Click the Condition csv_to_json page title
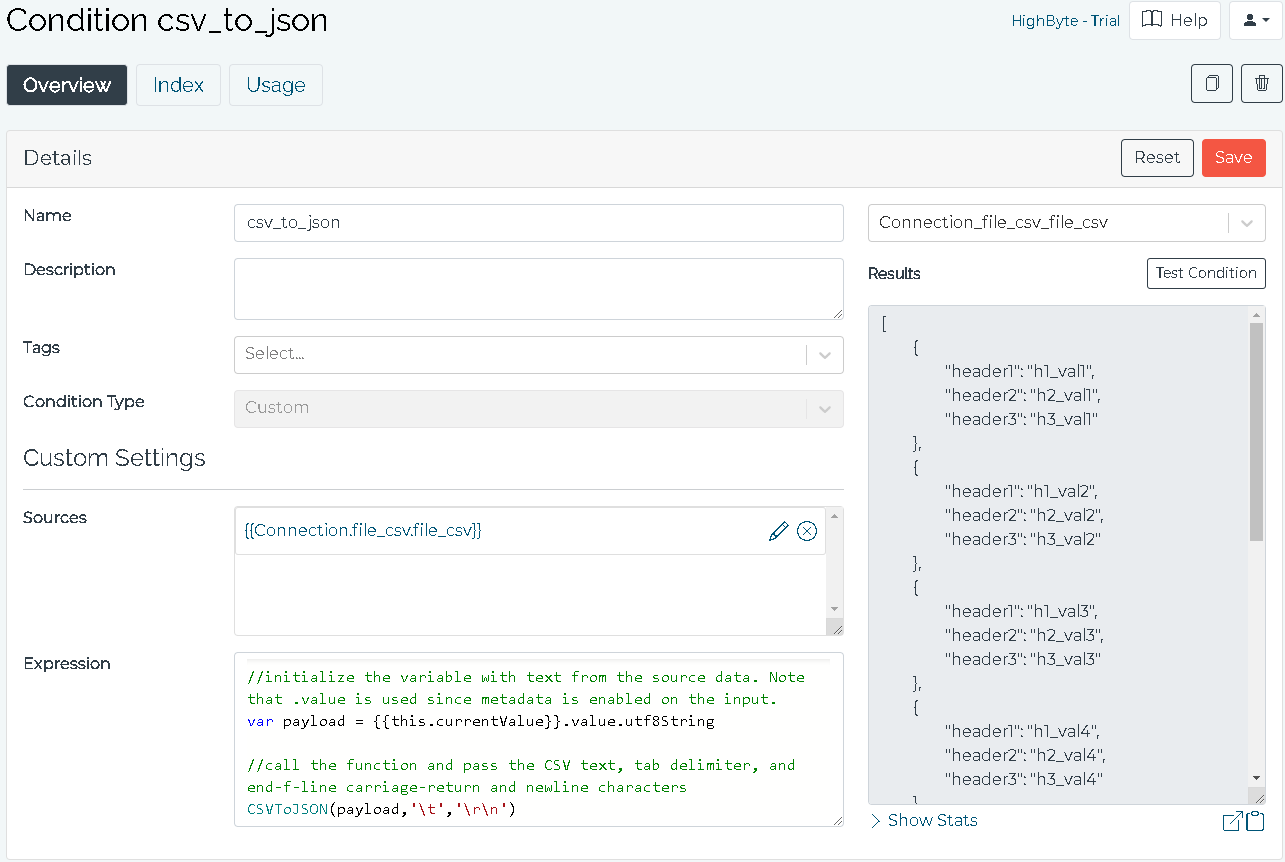Image resolution: width=1285 pixels, height=862 pixels. coord(166,20)
